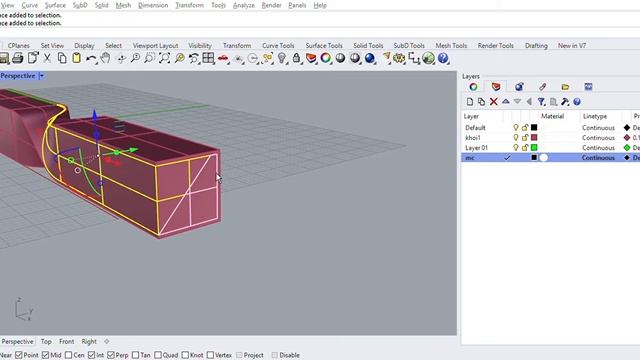The image size is (640, 360).
Task: Click the Layers panel help icon
Action: 577,102
